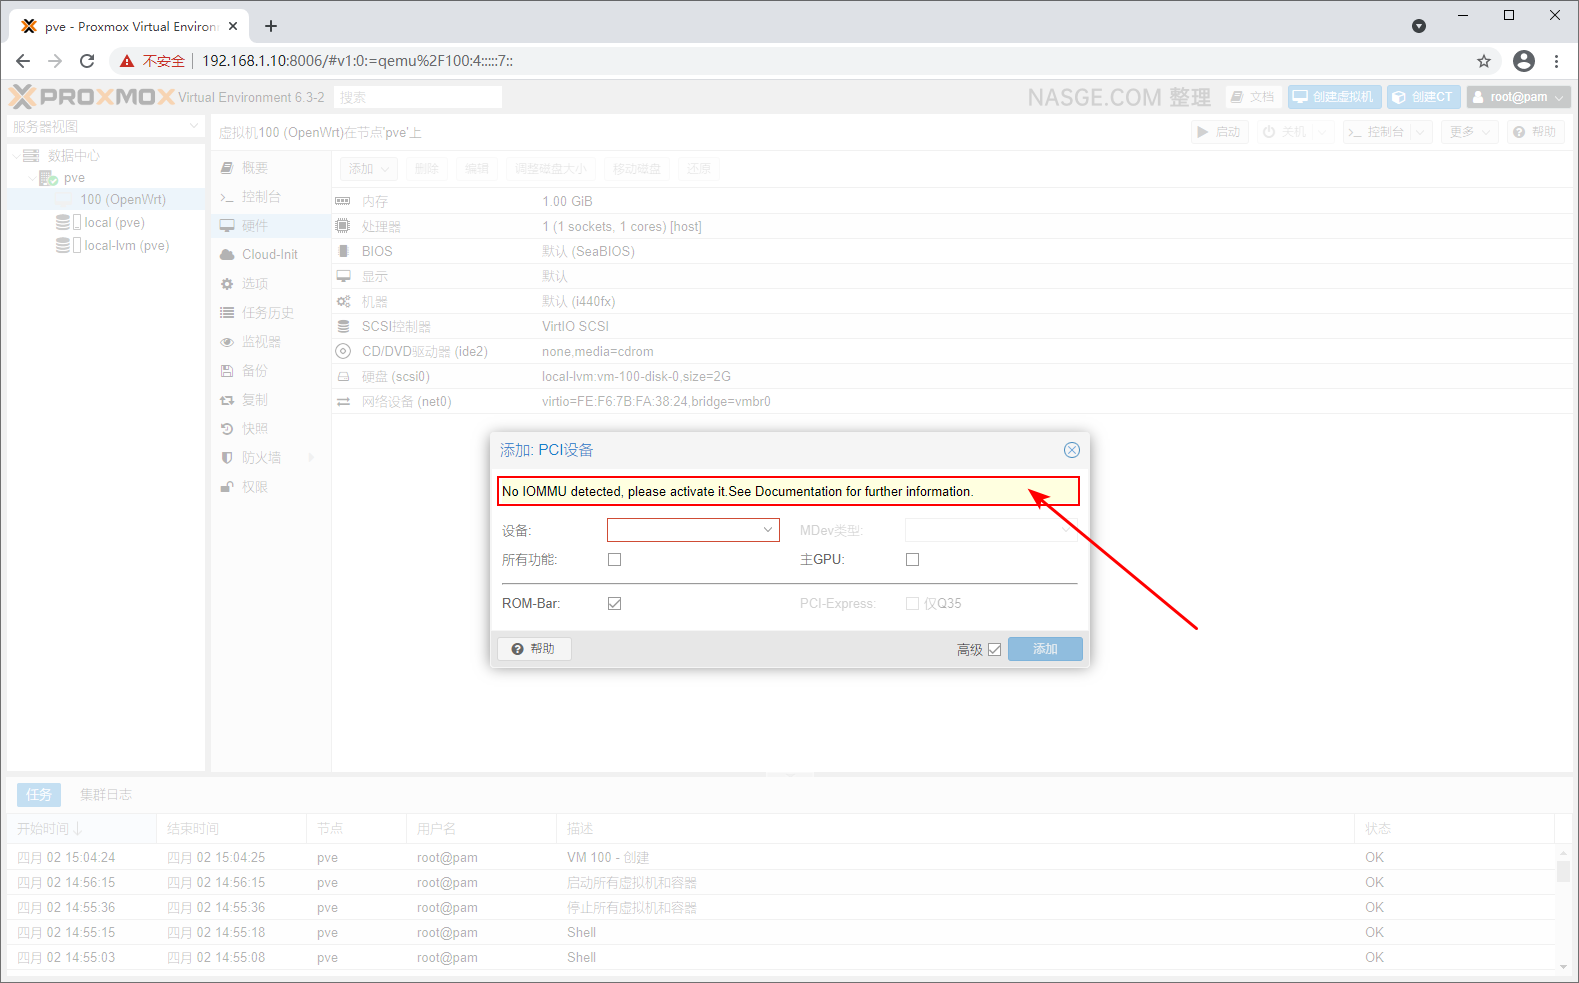Open the hardware 添加 add dropdown
This screenshot has width=1579, height=983.
coord(369,169)
